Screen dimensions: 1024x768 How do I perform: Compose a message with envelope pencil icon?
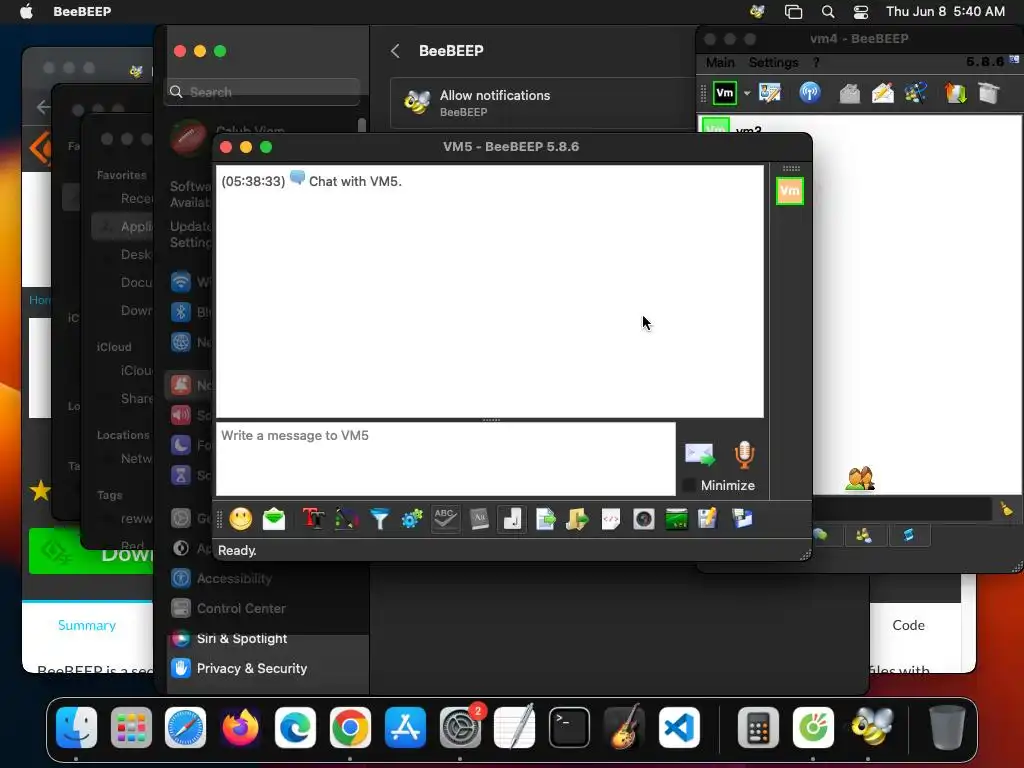coord(883,93)
